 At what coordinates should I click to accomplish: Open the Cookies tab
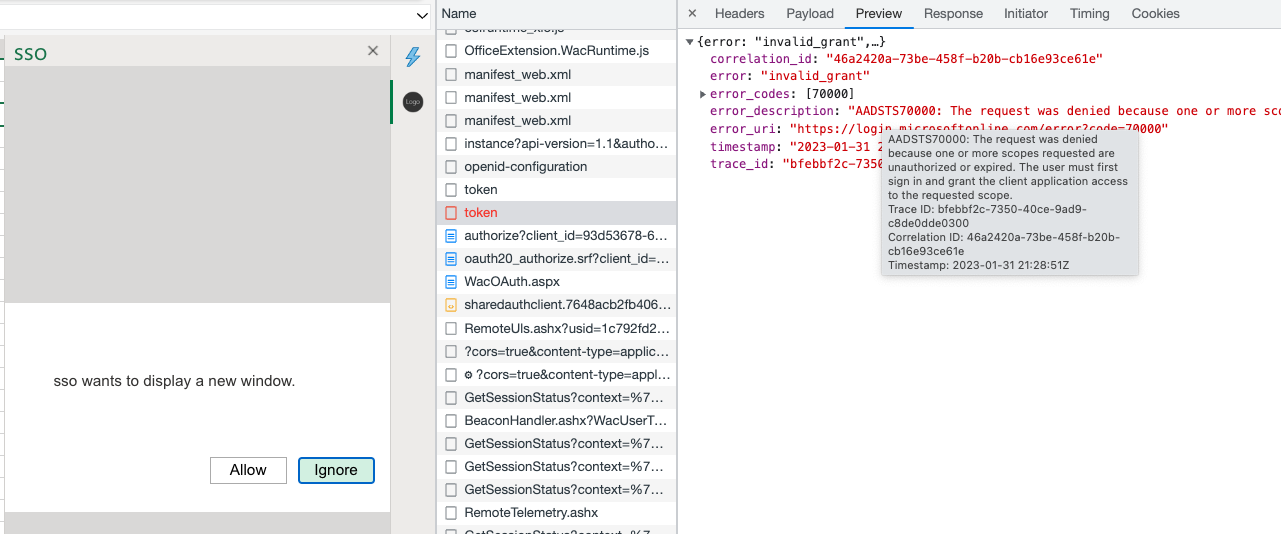[x=1155, y=14]
